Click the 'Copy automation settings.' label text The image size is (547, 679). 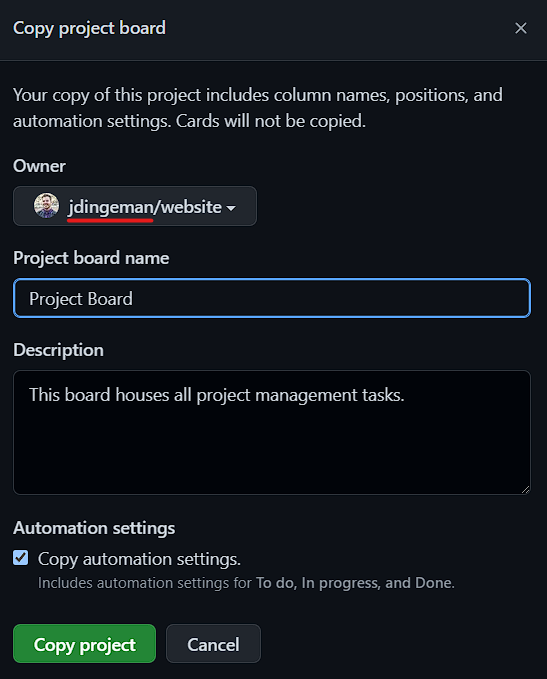[139, 559]
